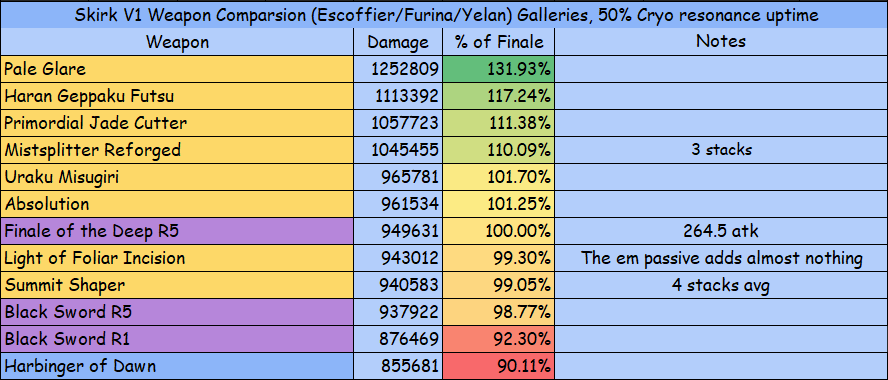Select the Finale of the Deep R5 cell
The width and height of the screenshot is (888, 380).
coord(177,231)
